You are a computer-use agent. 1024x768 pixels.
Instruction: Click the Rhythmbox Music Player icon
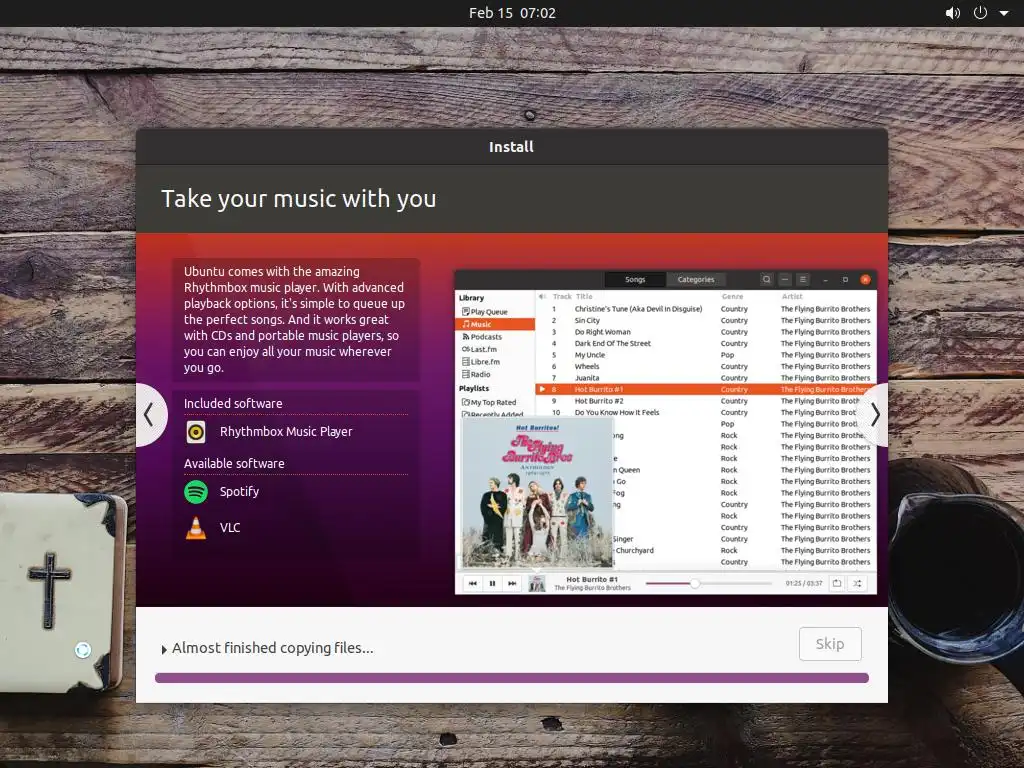point(196,432)
